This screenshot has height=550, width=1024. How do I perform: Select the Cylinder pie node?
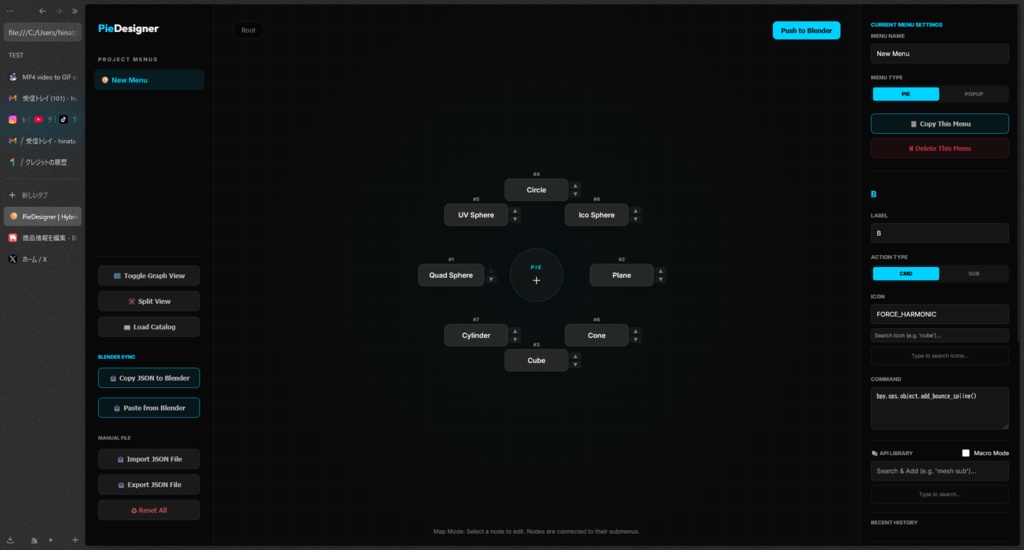point(476,335)
